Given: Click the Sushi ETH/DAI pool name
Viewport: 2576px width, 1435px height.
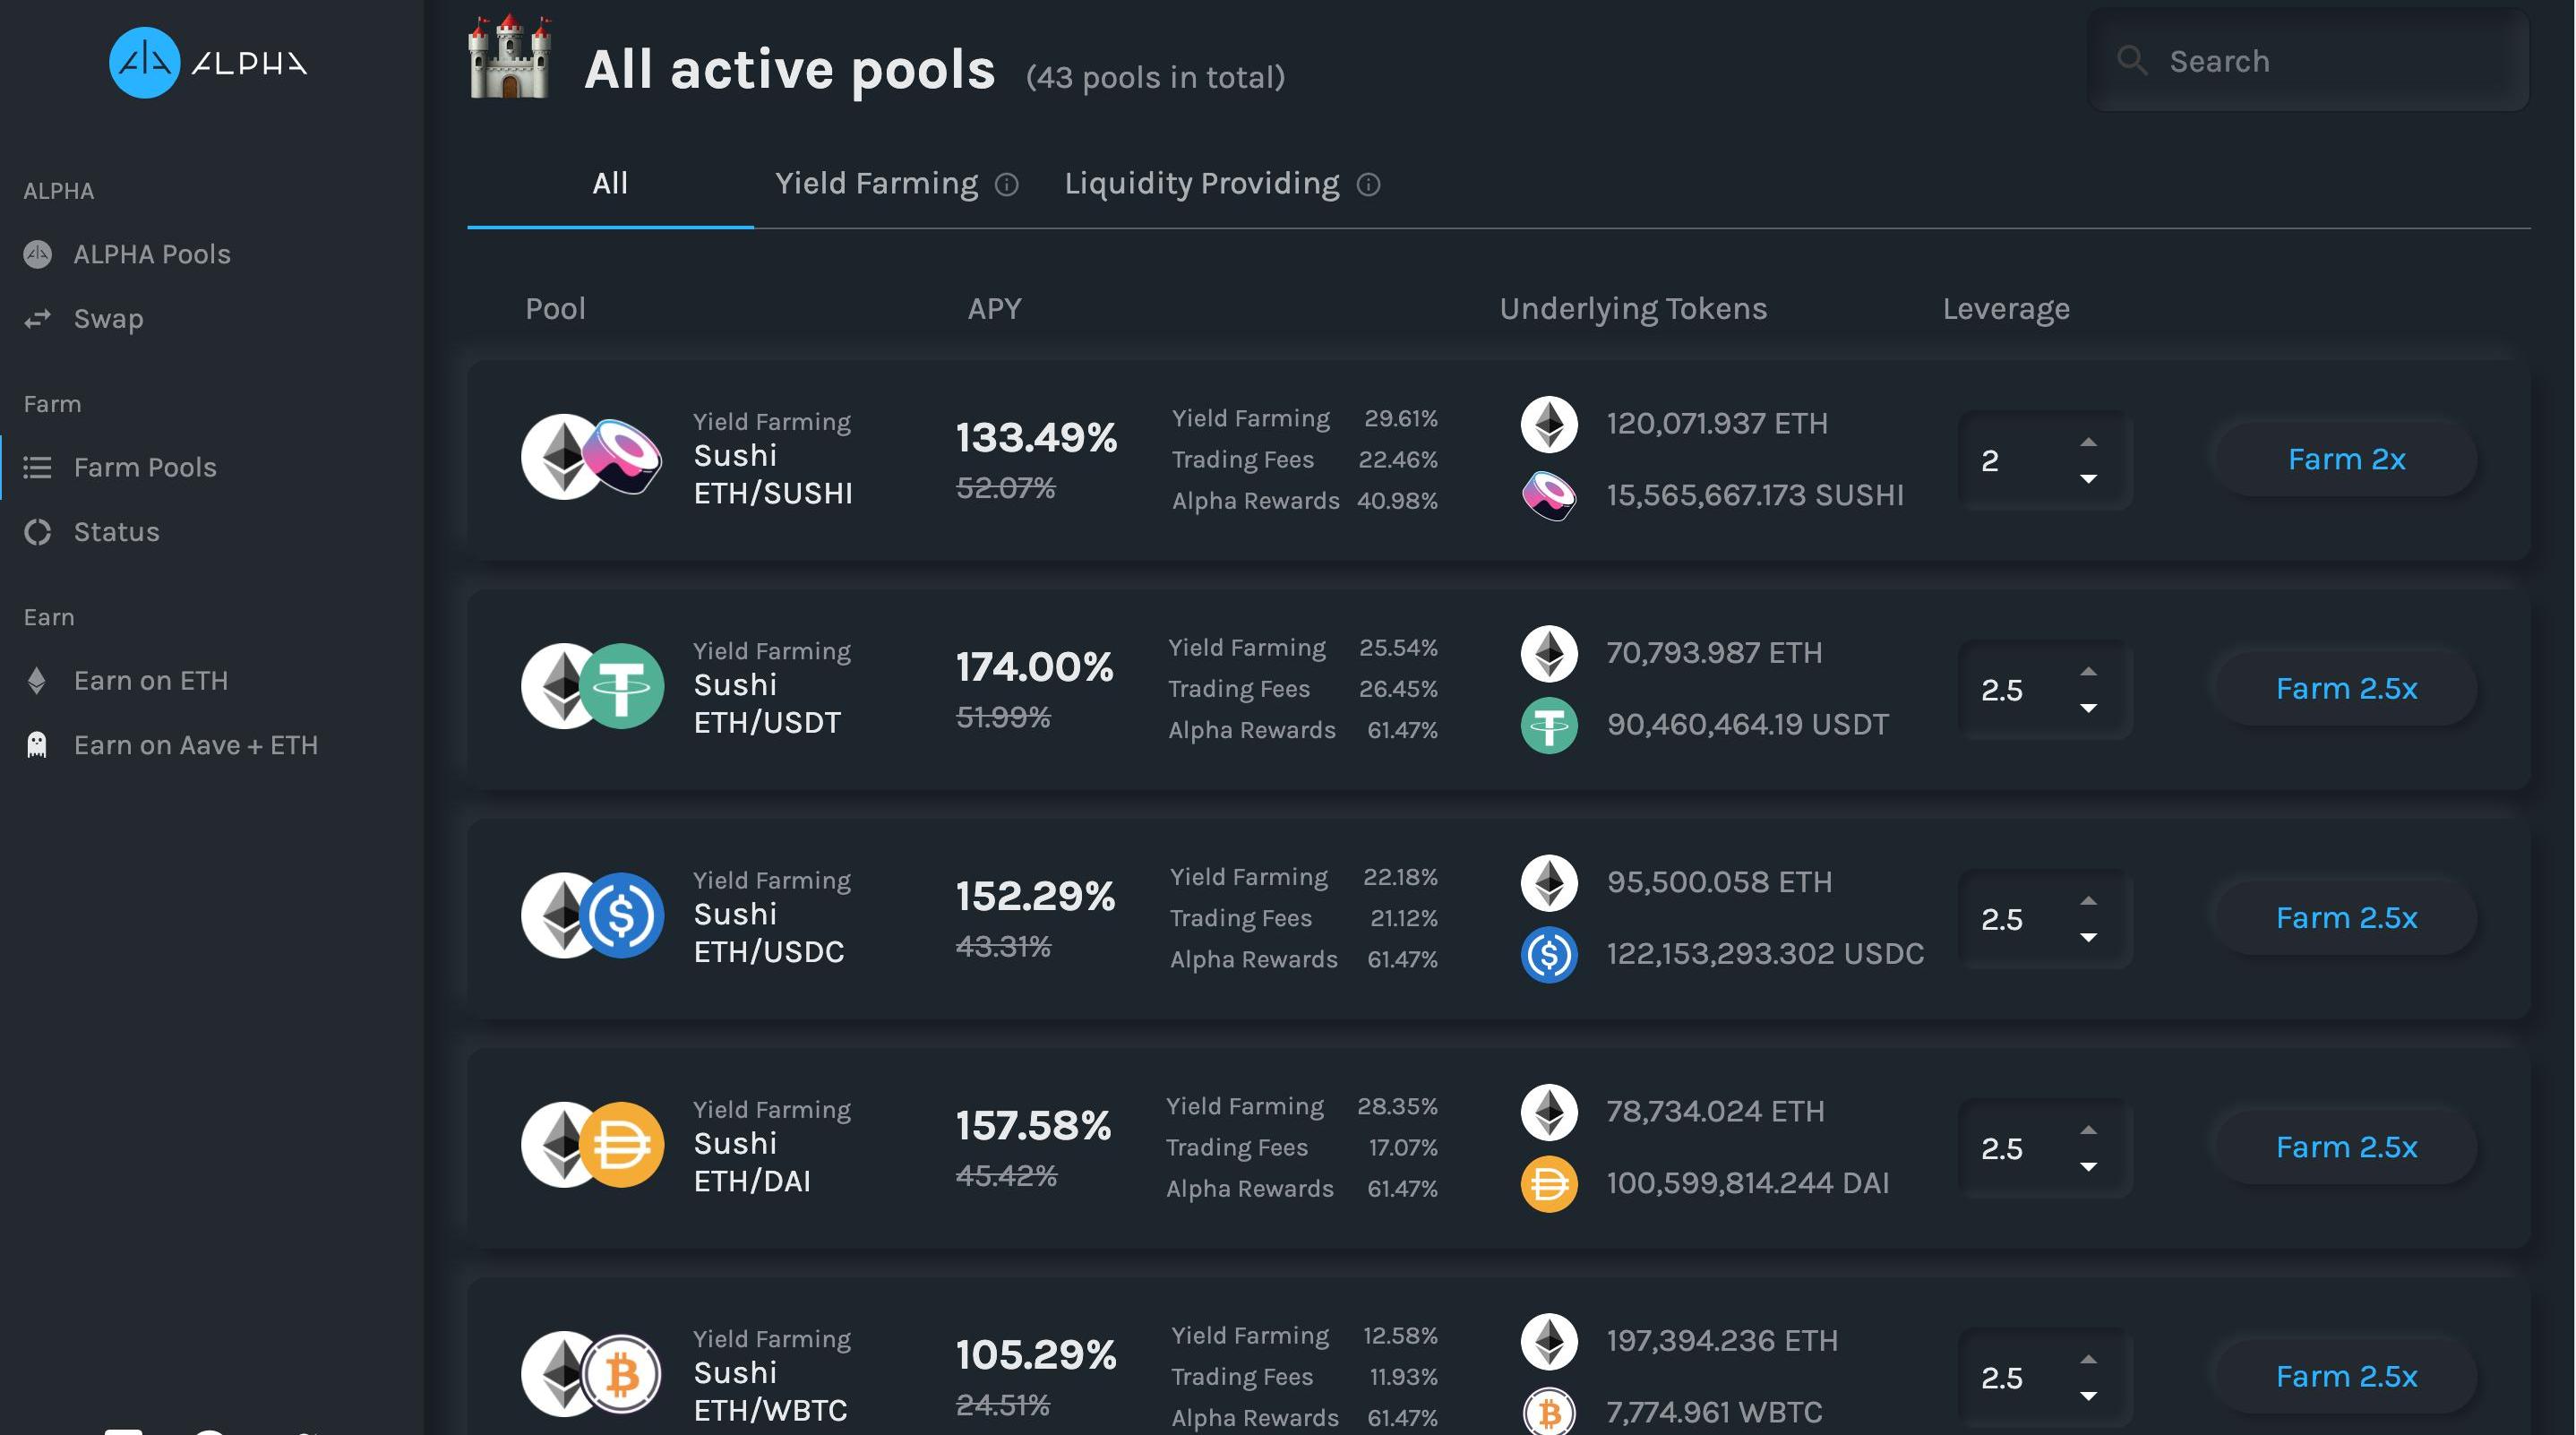Looking at the screenshot, I should (752, 1162).
